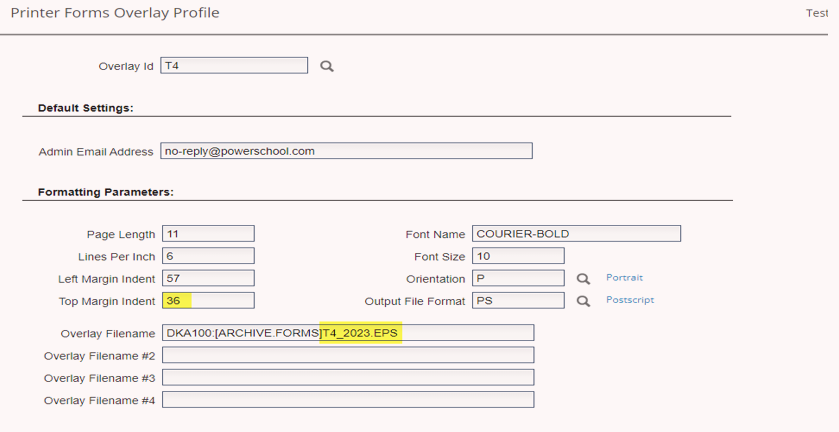Focus the Font Name field
The image size is (839, 432).
576,234
